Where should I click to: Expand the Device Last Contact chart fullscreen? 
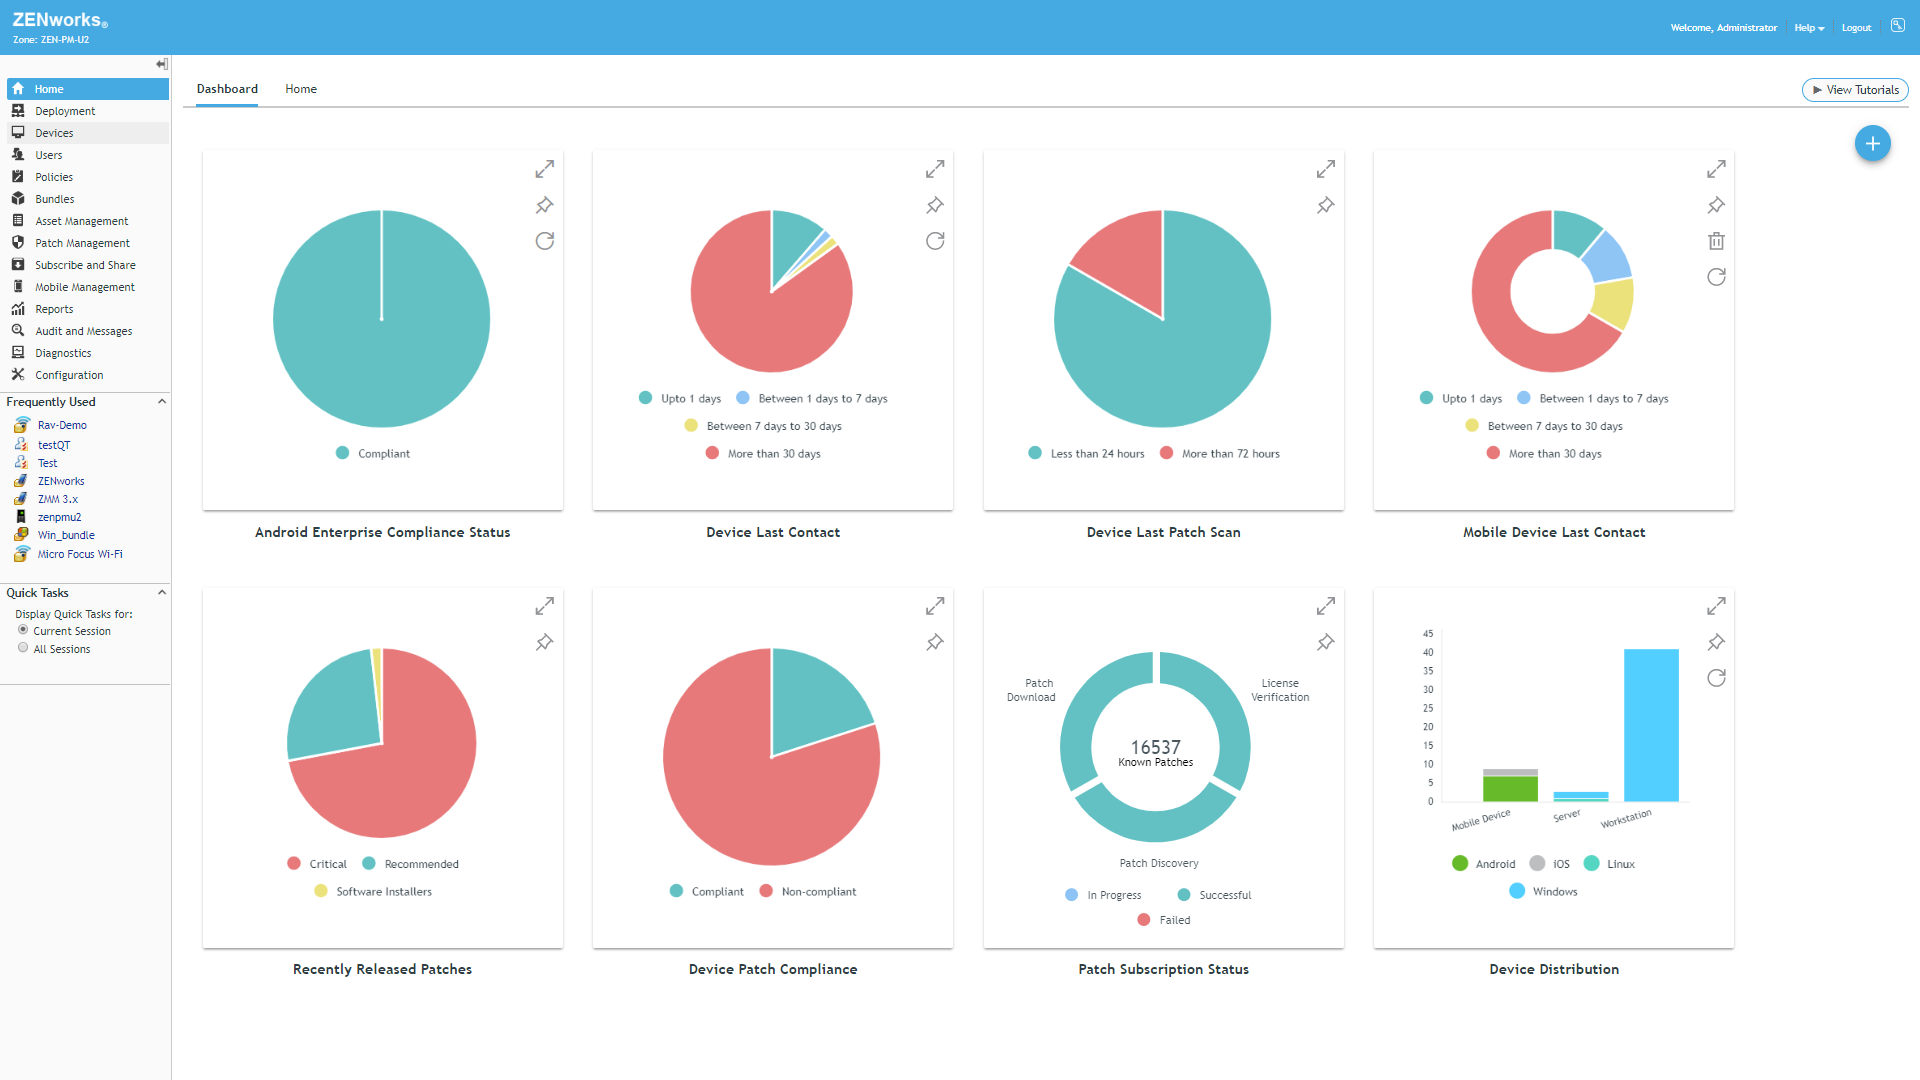pyautogui.click(x=935, y=169)
